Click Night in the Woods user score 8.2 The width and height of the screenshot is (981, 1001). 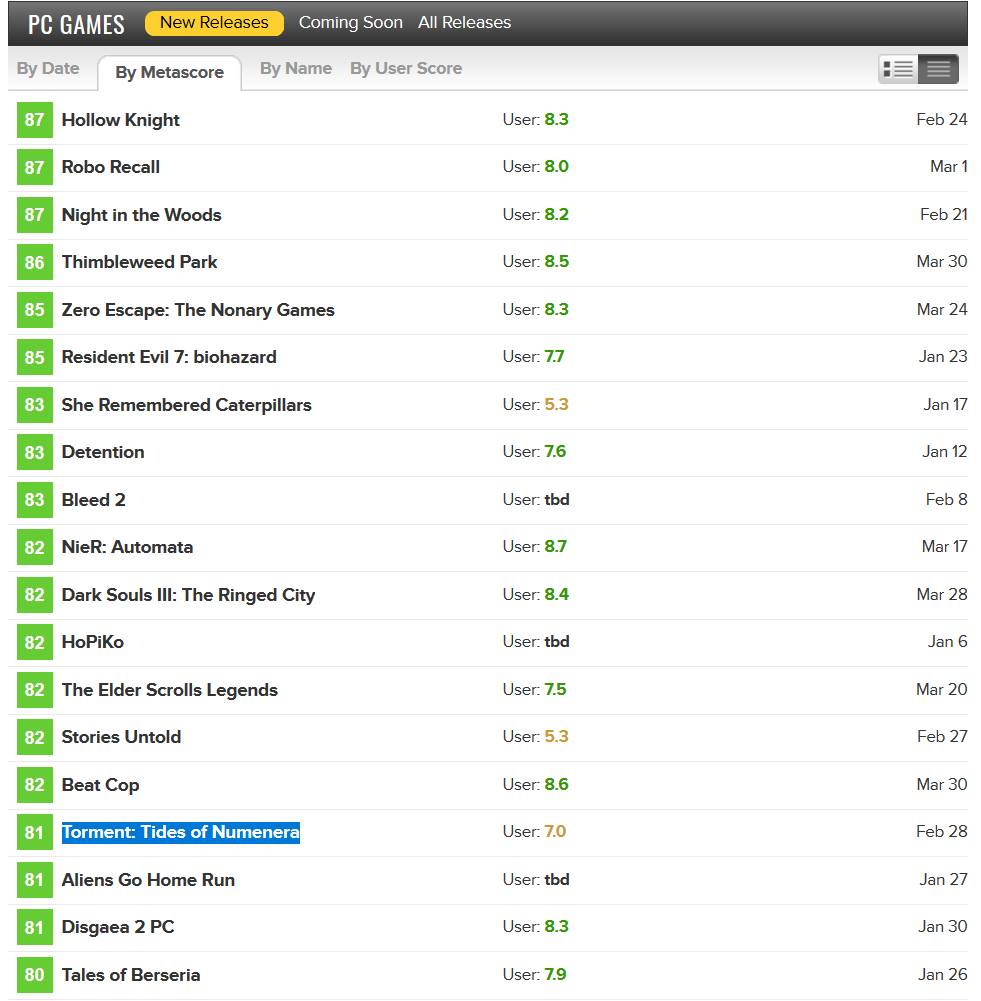coord(556,215)
